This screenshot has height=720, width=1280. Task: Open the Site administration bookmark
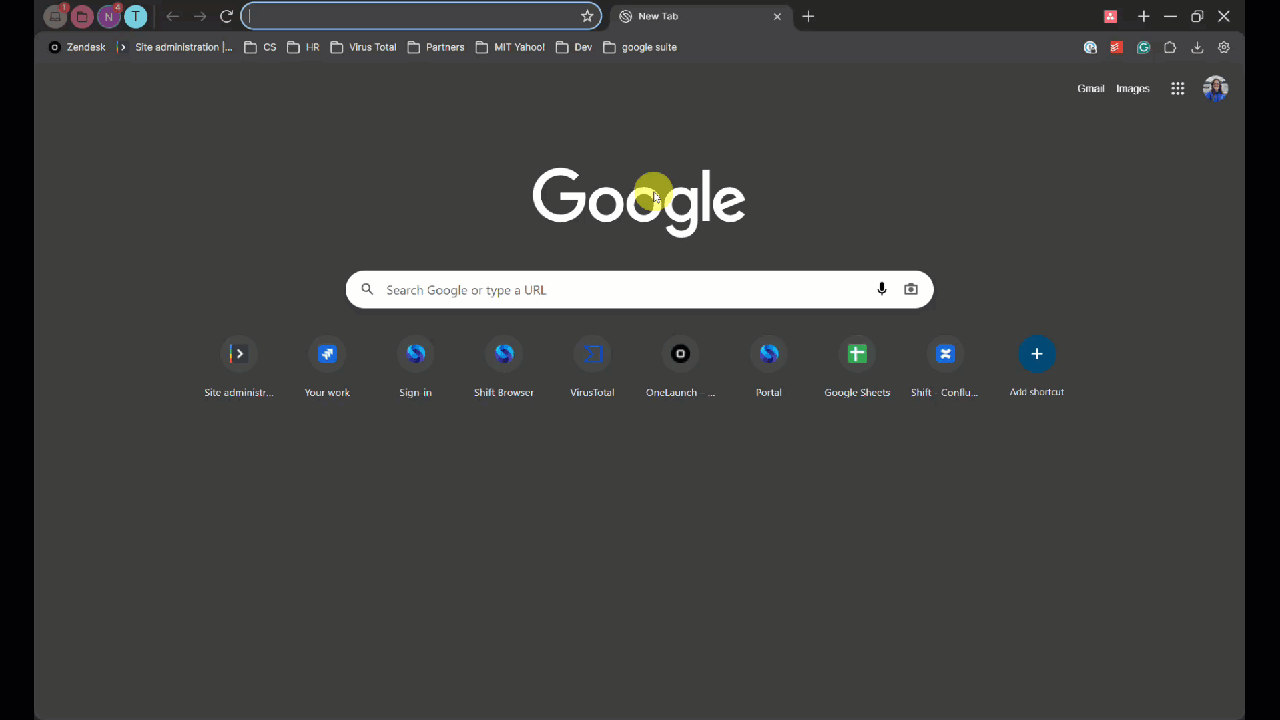click(x=176, y=47)
